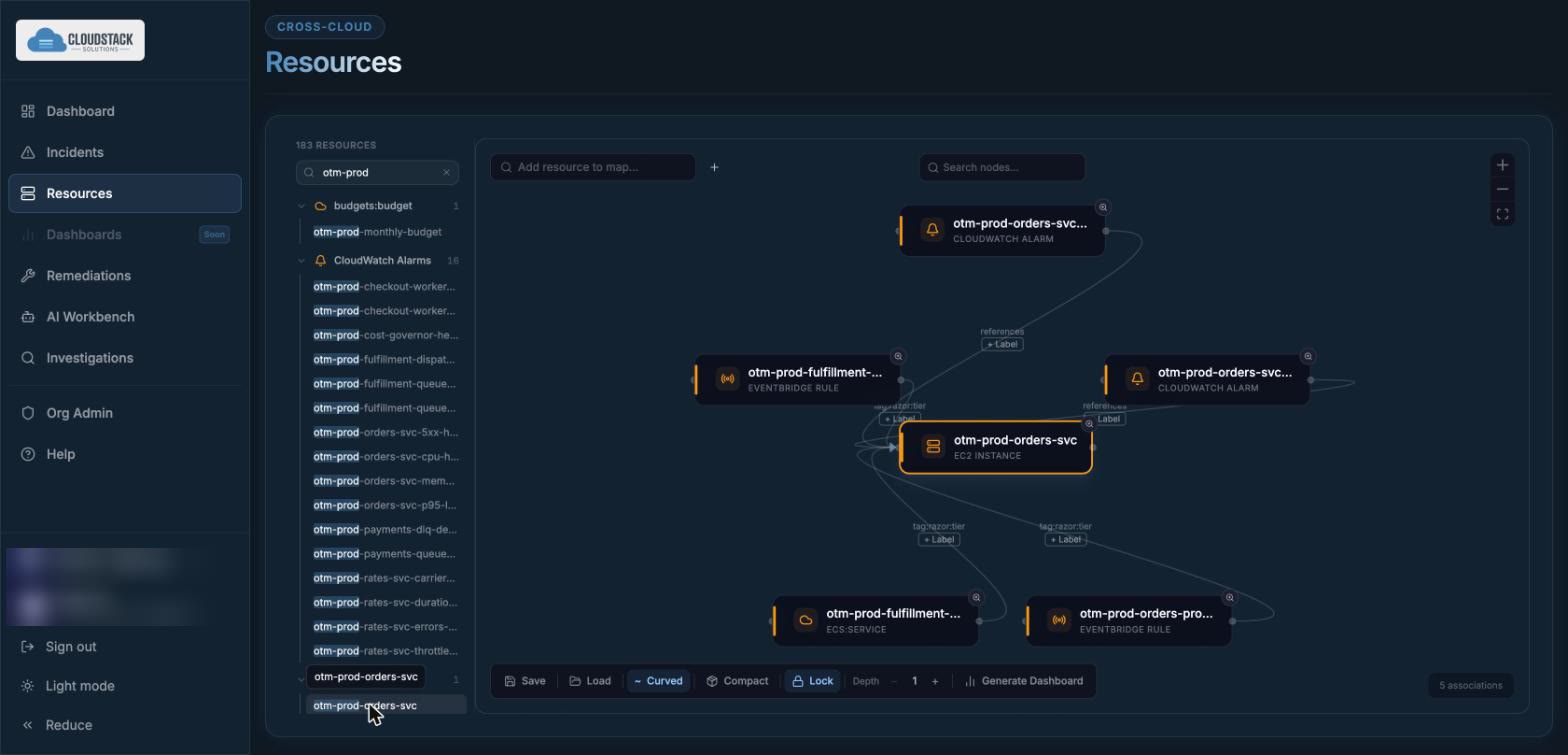1568x755 pixels.
Task: Open magnifier on ECS:Service node
Action: tap(976, 598)
